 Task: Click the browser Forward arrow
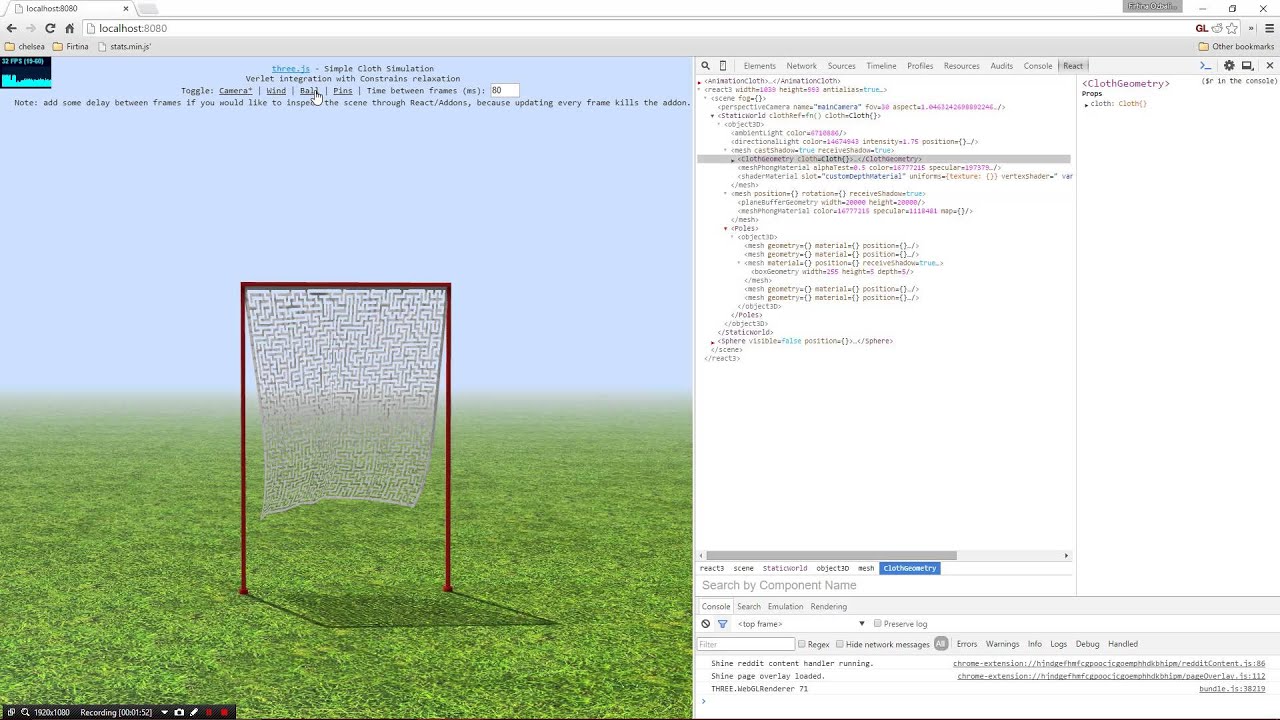coord(31,28)
